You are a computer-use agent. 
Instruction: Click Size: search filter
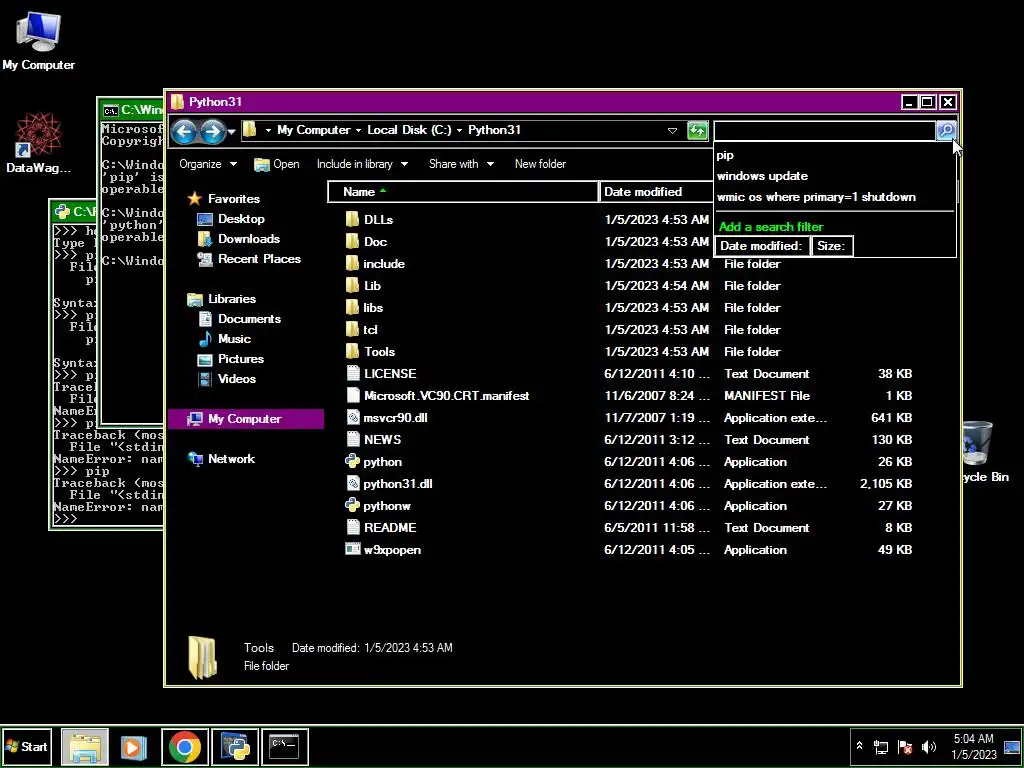coord(832,246)
